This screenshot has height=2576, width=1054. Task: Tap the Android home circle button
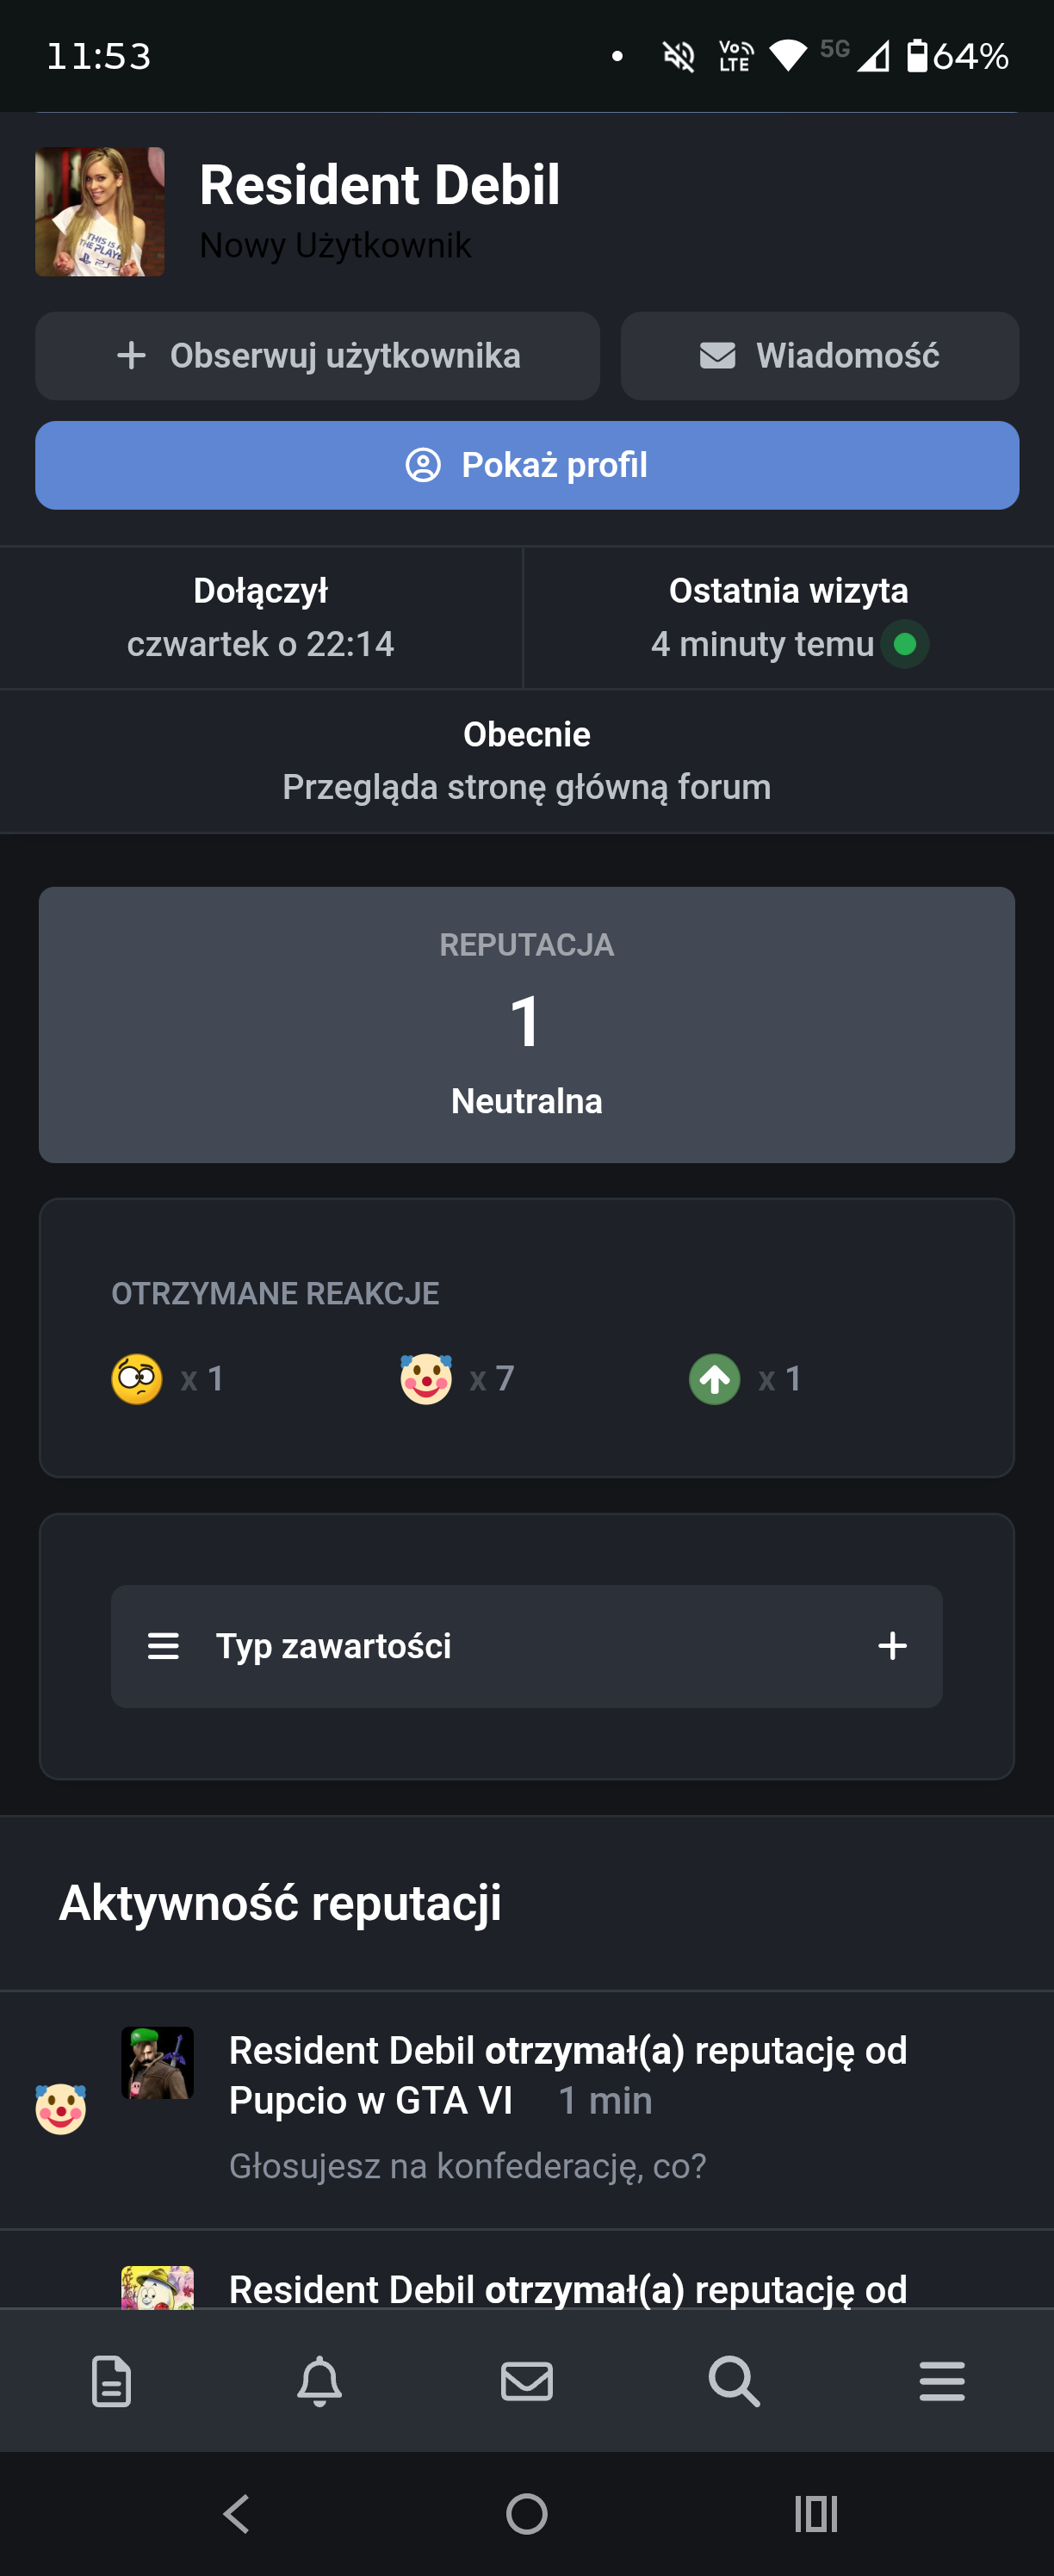coord(527,2514)
